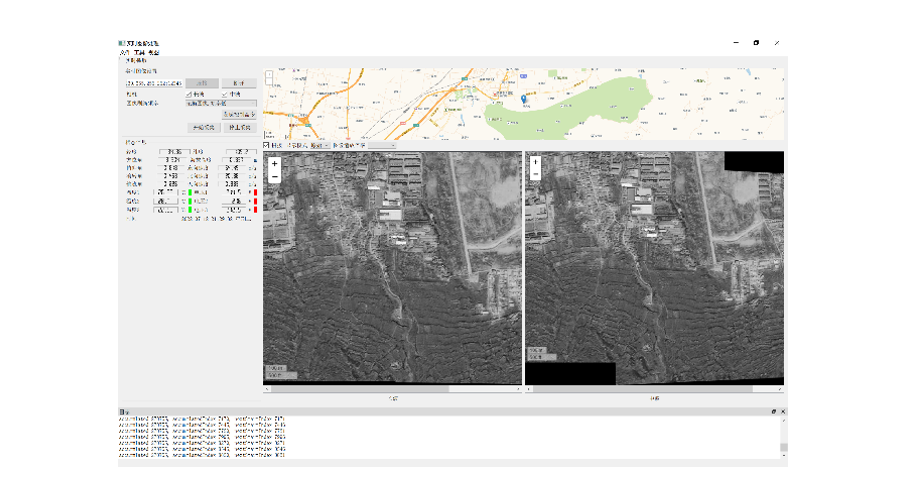Click the top green status indicator
The width and height of the screenshot is (900, 500).
(x=190, y=192)
